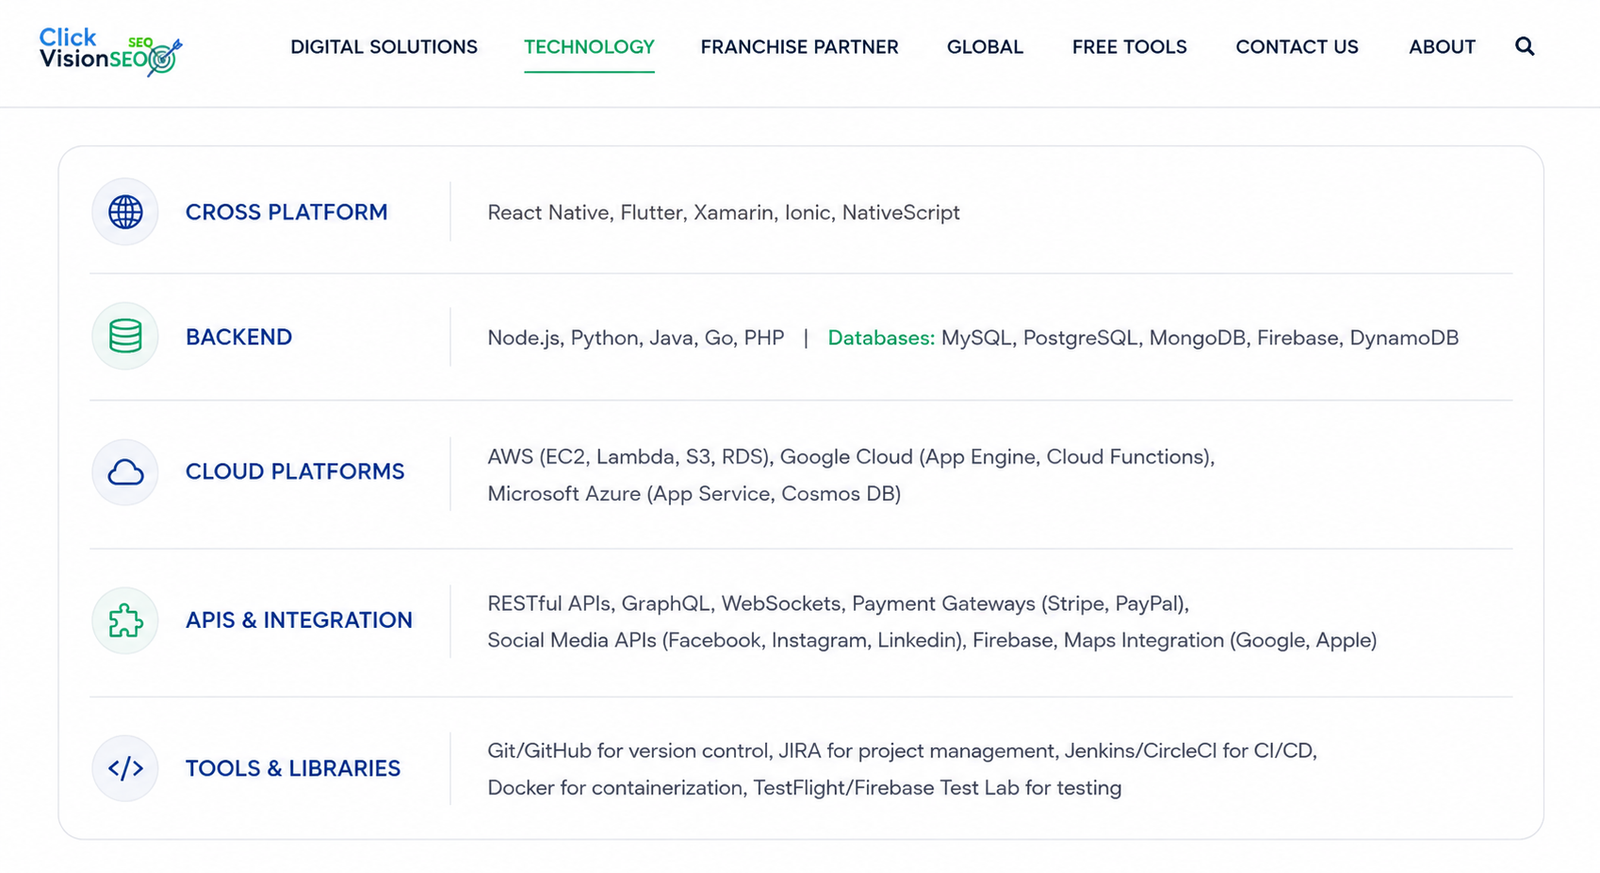Click the React Native, Flutter, Xamarin text line

(x=724, y=213)
